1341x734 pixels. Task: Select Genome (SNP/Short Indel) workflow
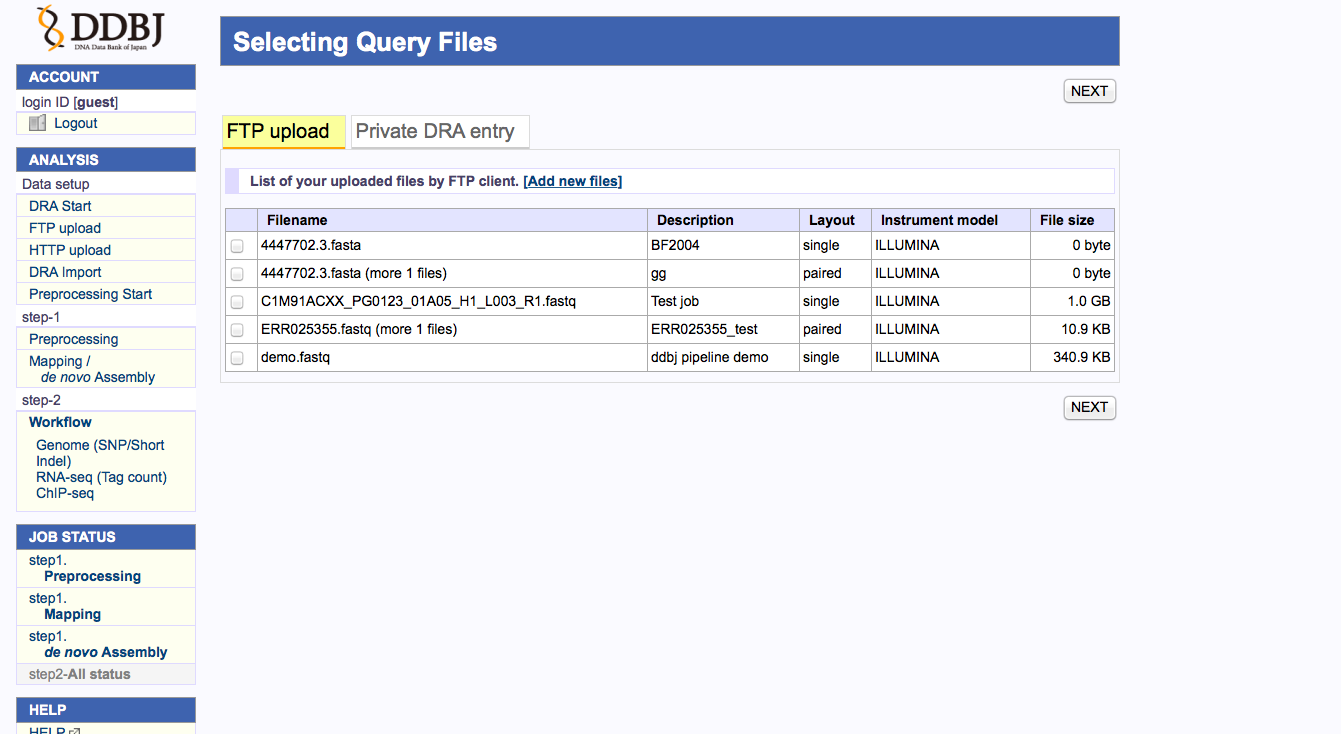[99, 453]
